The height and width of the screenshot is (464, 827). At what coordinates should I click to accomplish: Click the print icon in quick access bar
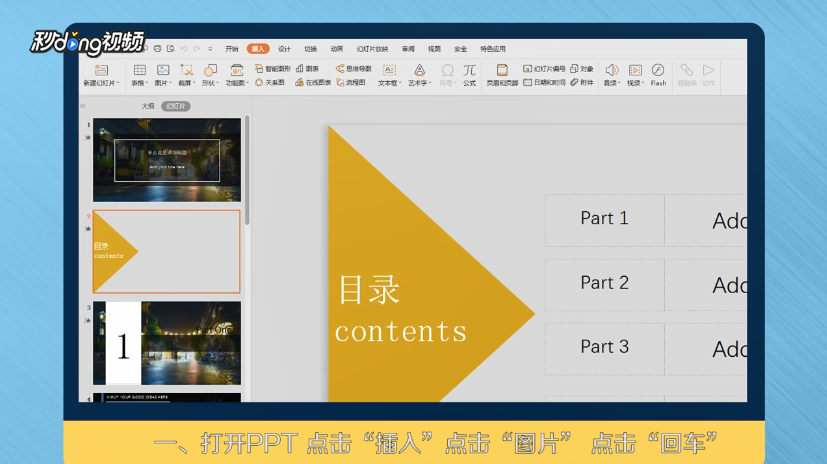coord(157,49)
